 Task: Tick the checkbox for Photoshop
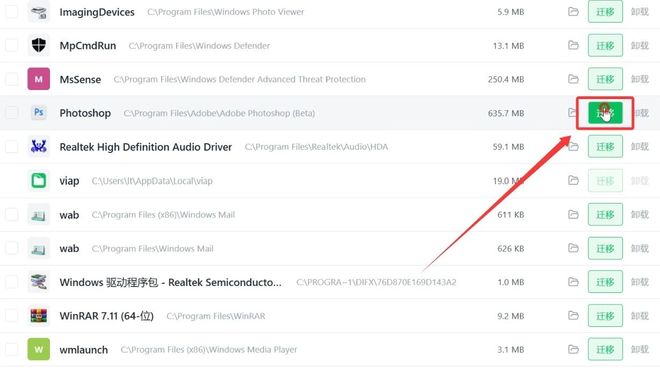pyautogui.click(x=11, y=113)
